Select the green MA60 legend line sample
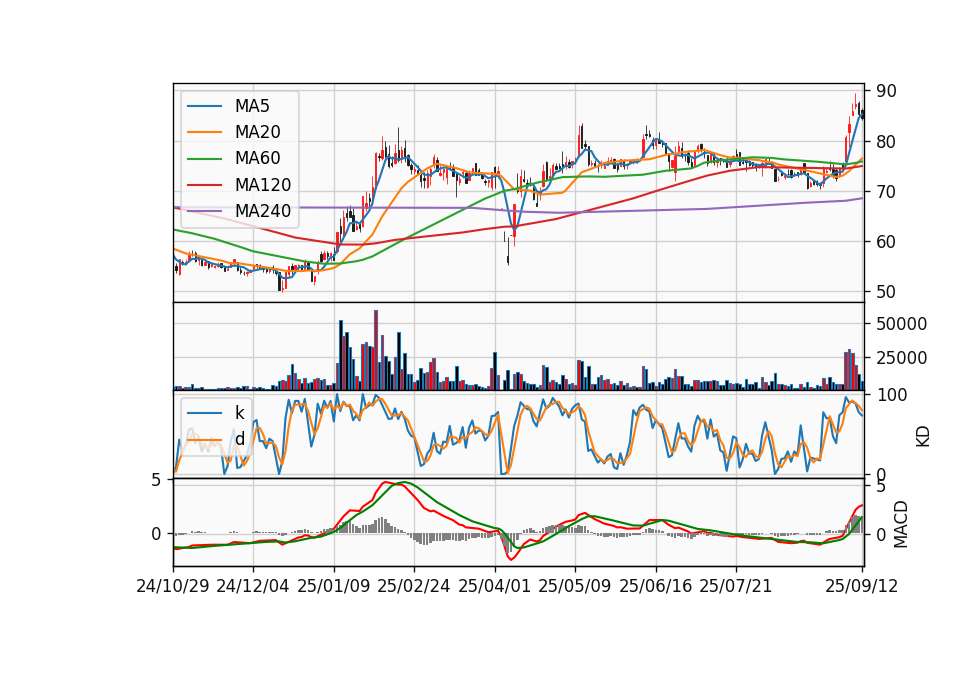 click(204, 159)
